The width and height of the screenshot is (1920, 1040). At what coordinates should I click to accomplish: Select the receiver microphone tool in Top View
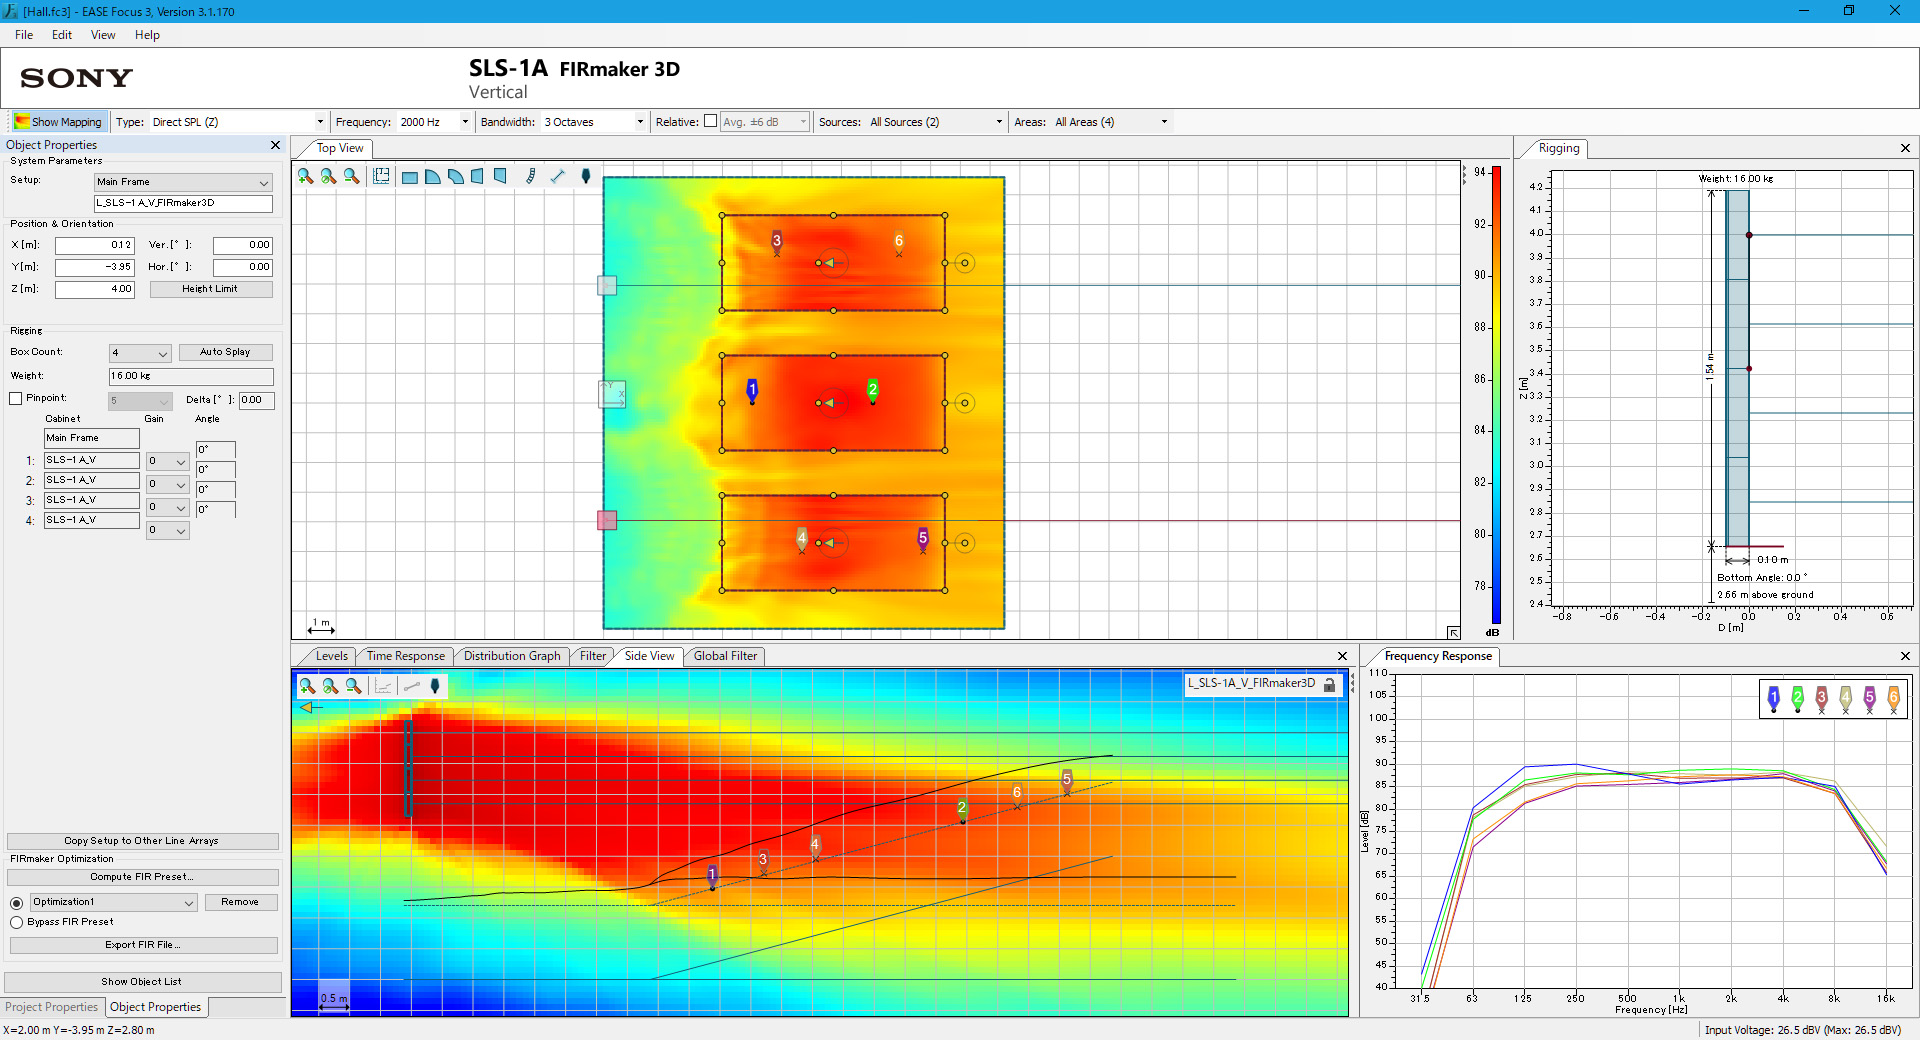(x=586, y=176)
